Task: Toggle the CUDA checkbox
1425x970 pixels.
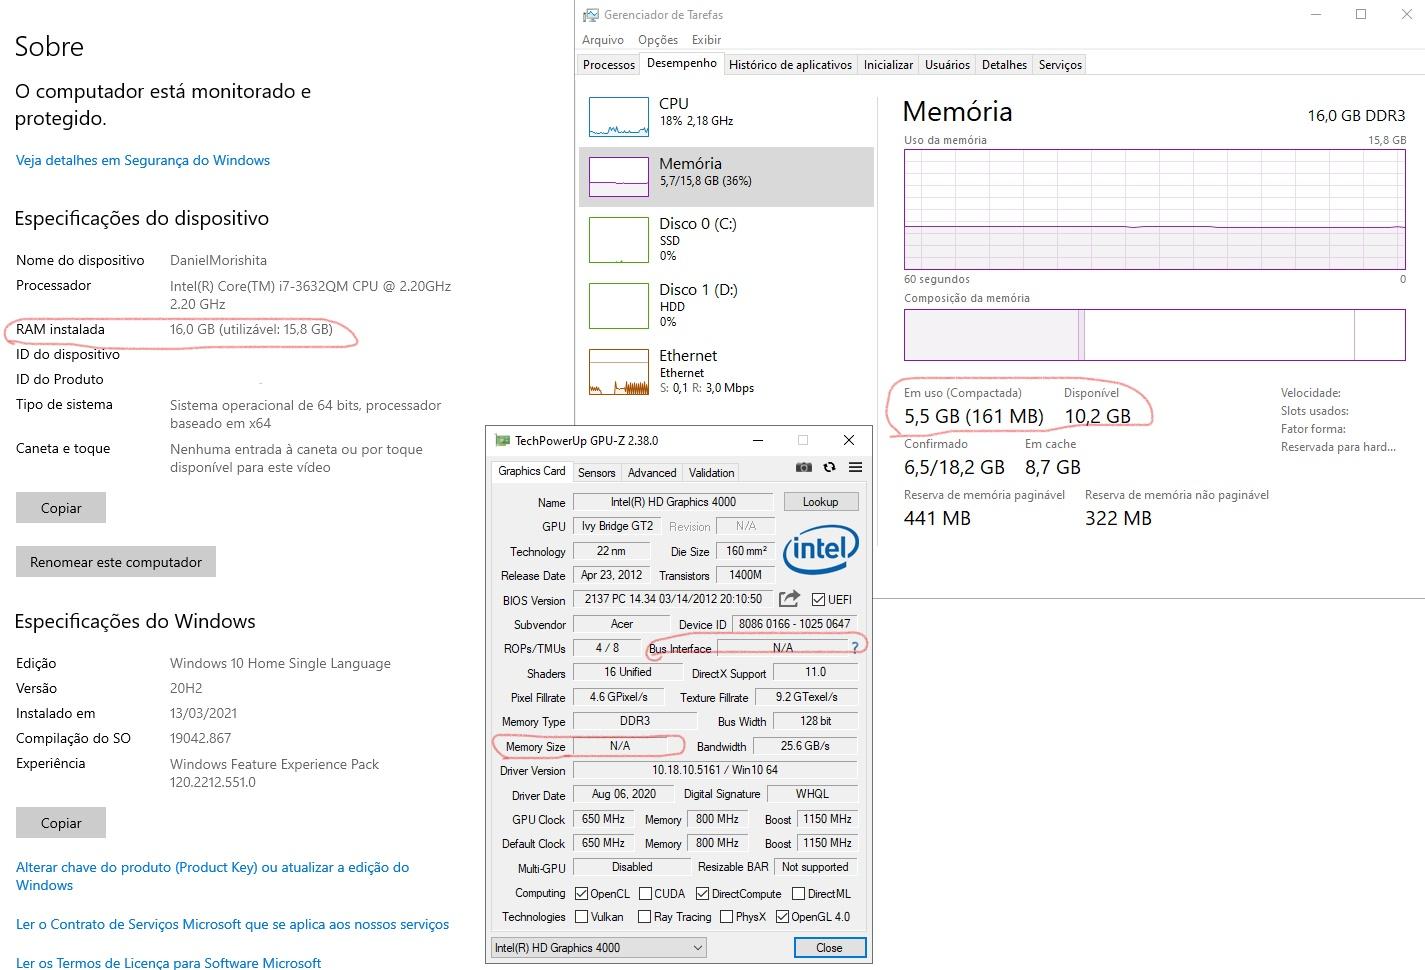Action: (646, 894)
